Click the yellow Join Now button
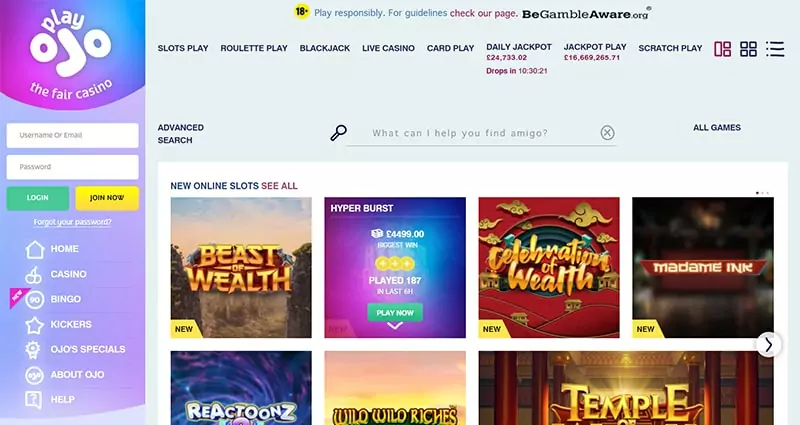The image size is (800, 425). point(107,198)
